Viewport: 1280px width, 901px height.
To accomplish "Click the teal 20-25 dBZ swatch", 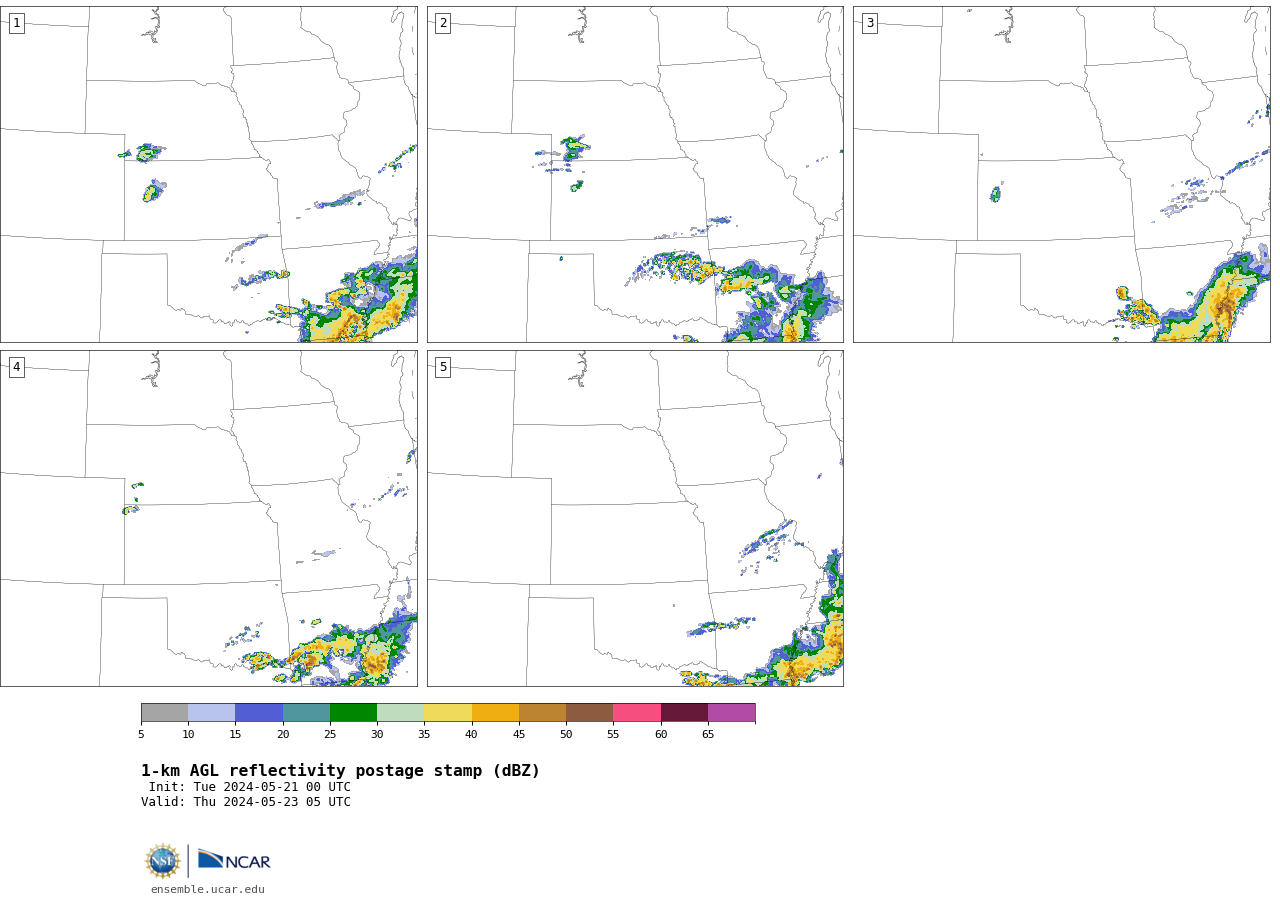I will click(306, 712).
